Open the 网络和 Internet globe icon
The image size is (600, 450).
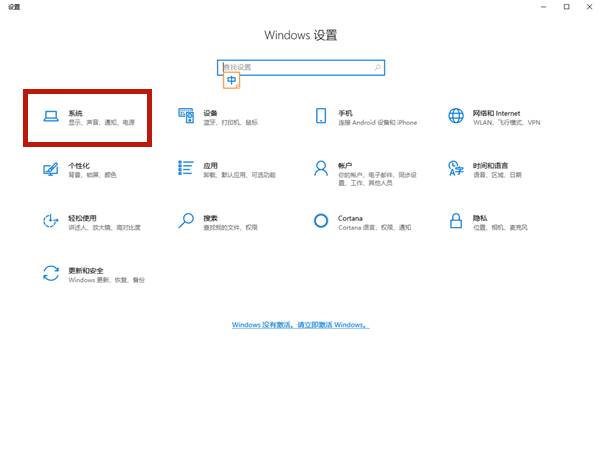456,116
